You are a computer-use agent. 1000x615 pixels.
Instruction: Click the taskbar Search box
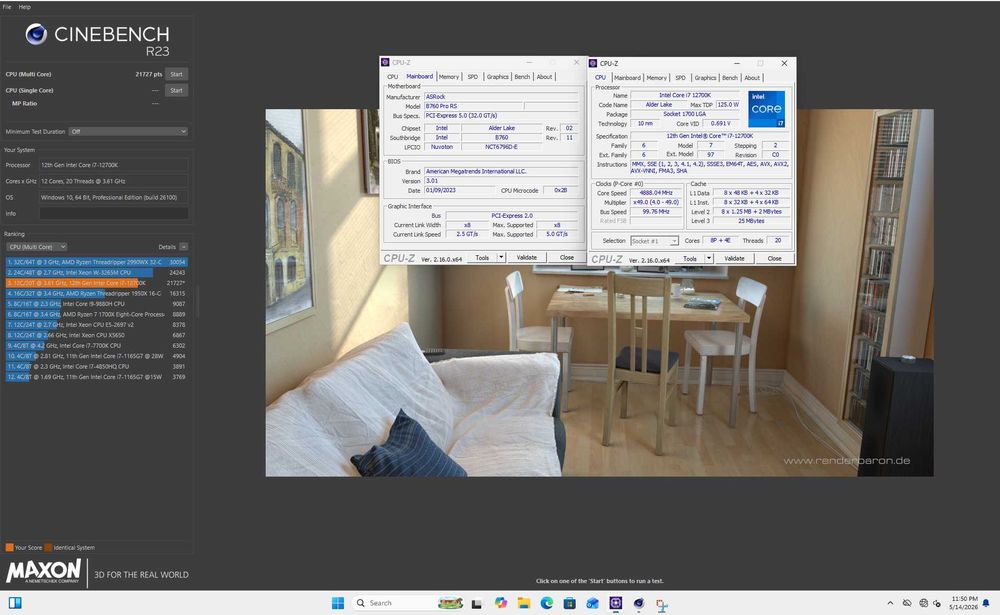(407, 603)
